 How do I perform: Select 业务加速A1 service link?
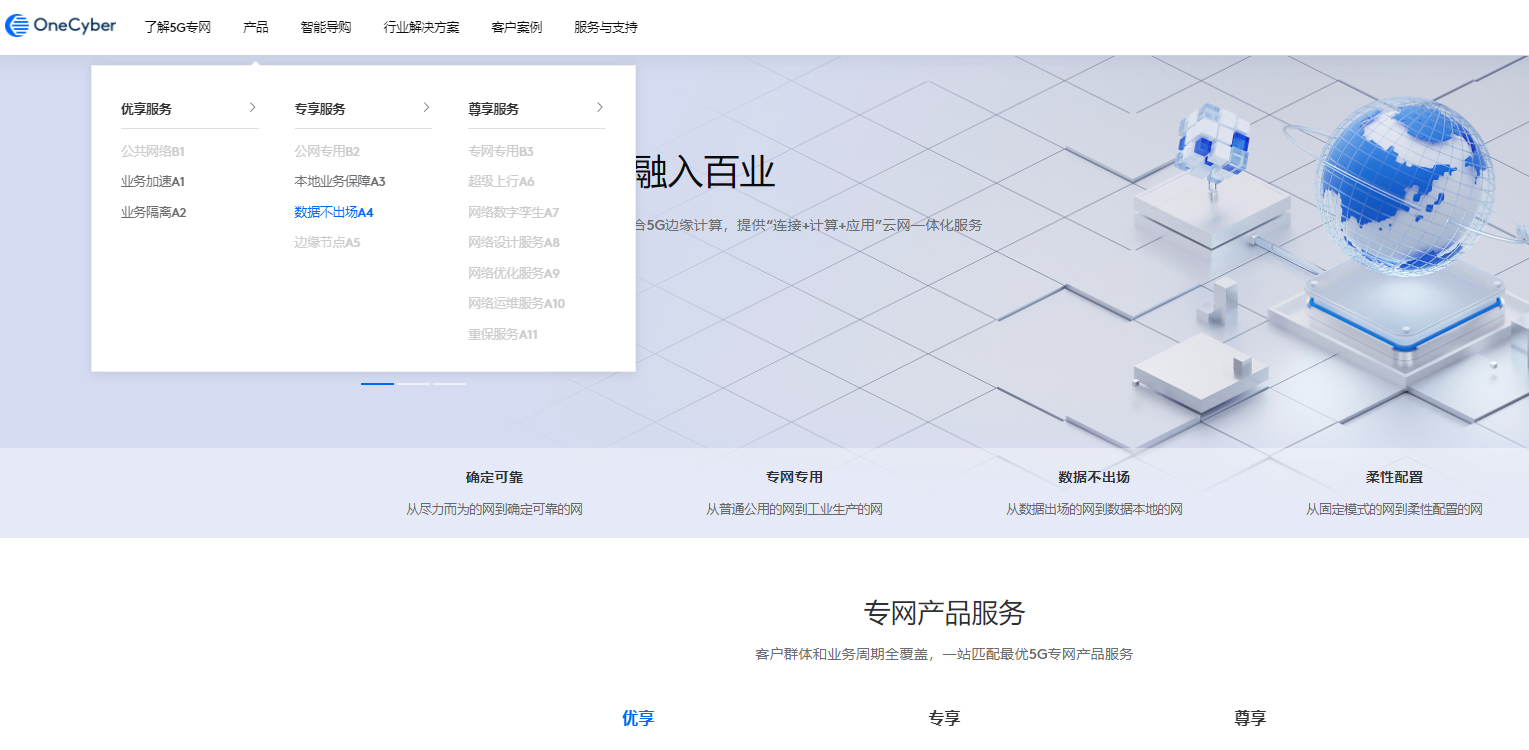click(153, 182)
